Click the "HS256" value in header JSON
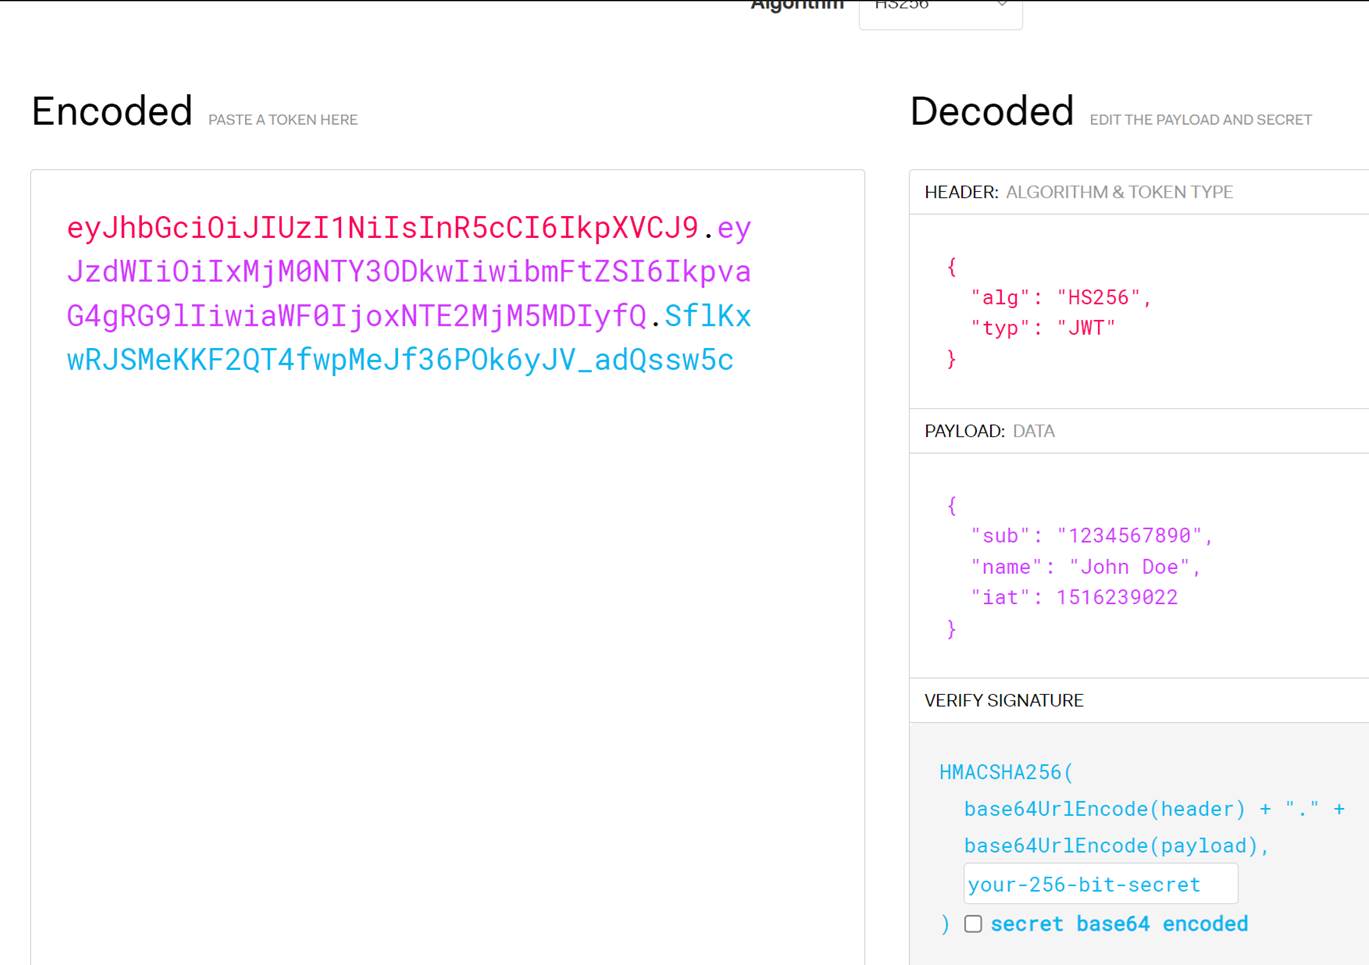 1098,298
